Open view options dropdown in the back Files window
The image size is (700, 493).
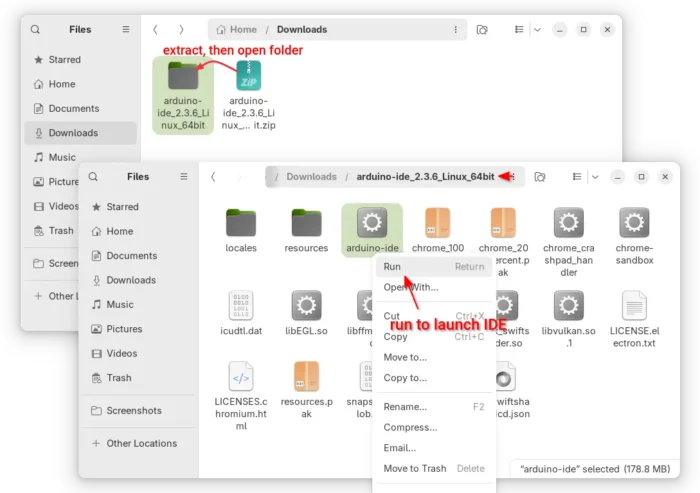(538, 29)
